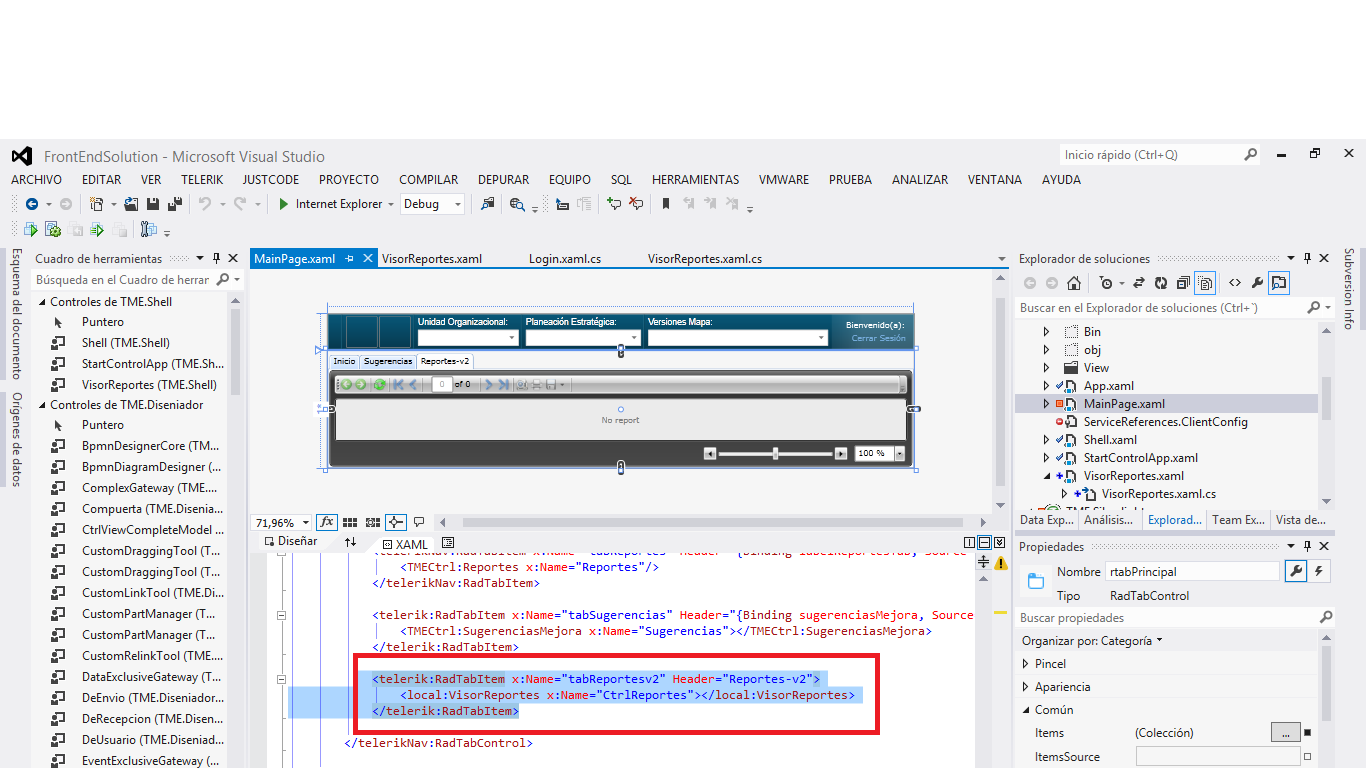Switch to the VisorReportes.xaml tab

pyautogui.click(x=431, y=259)
